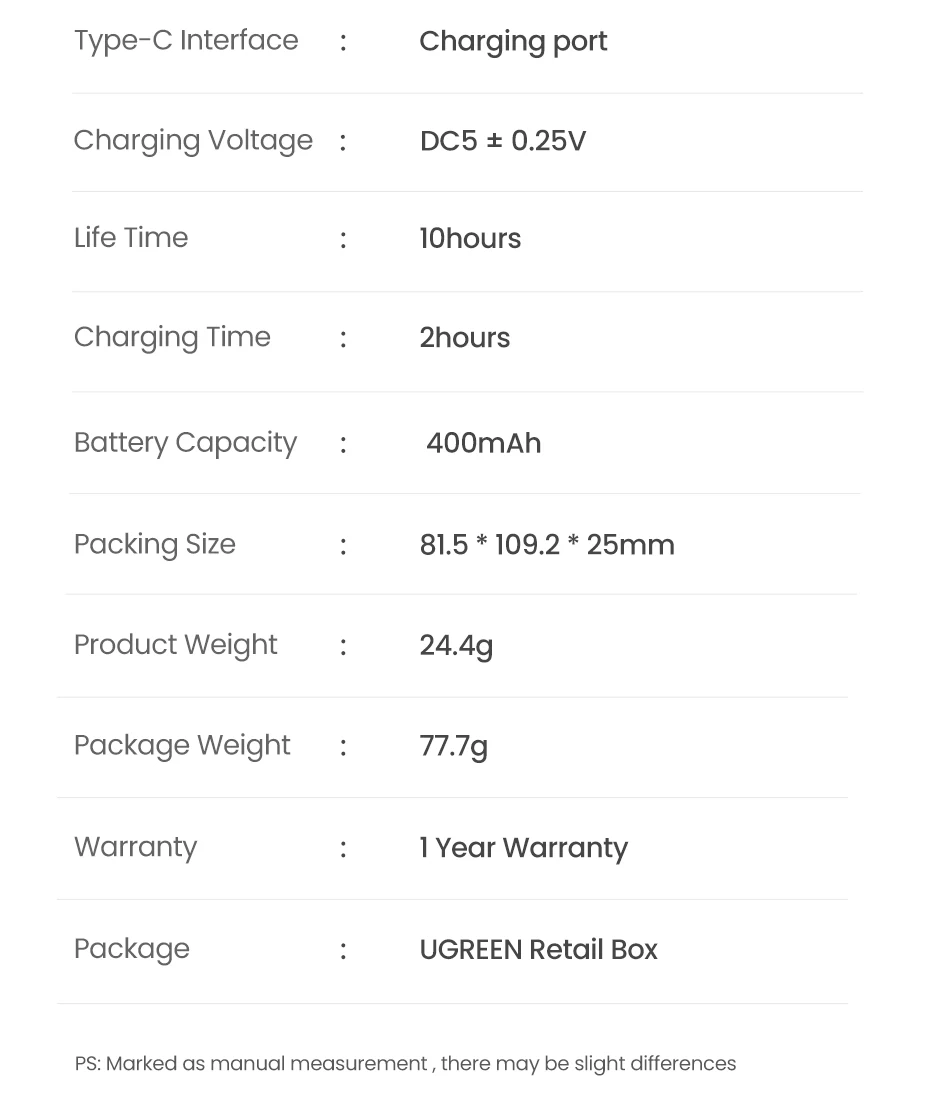Screen dimensions: 930x1106
Task: Click the PS manual measurement footnote
Action: [405, 1064]
